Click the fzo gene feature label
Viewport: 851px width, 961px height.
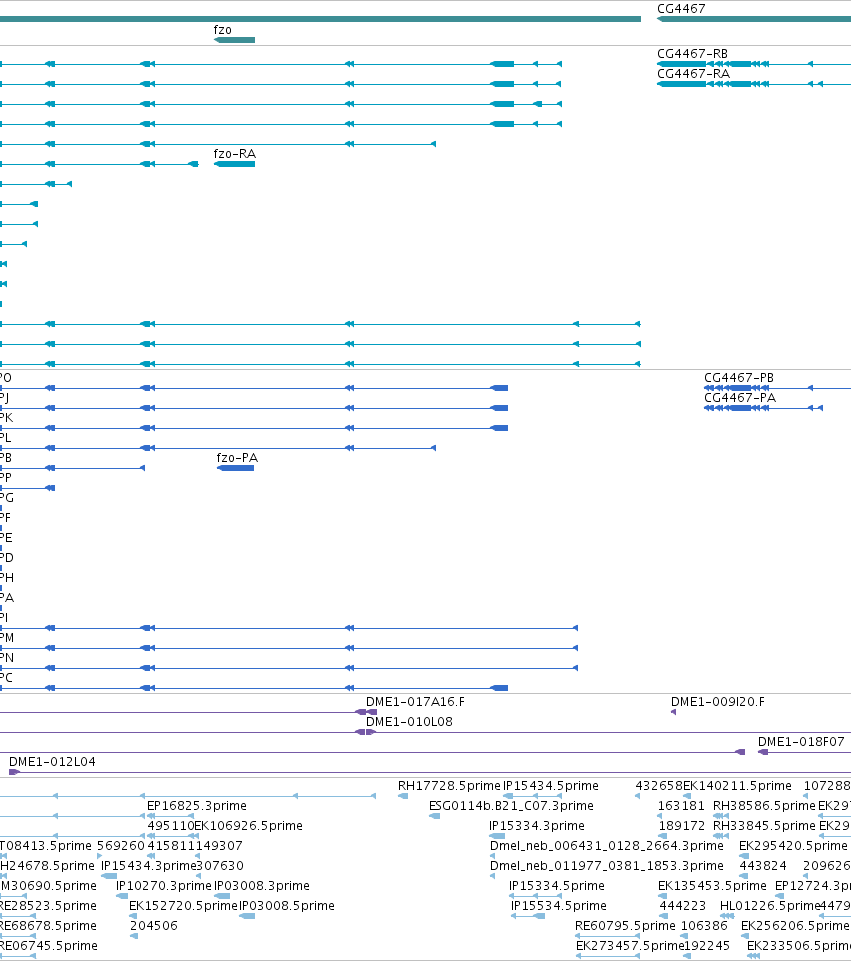(222, 30)
